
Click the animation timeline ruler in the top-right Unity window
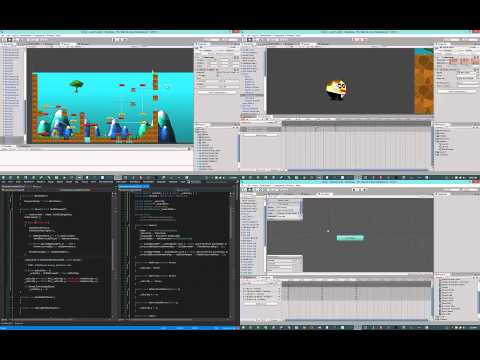click(357, 124)
